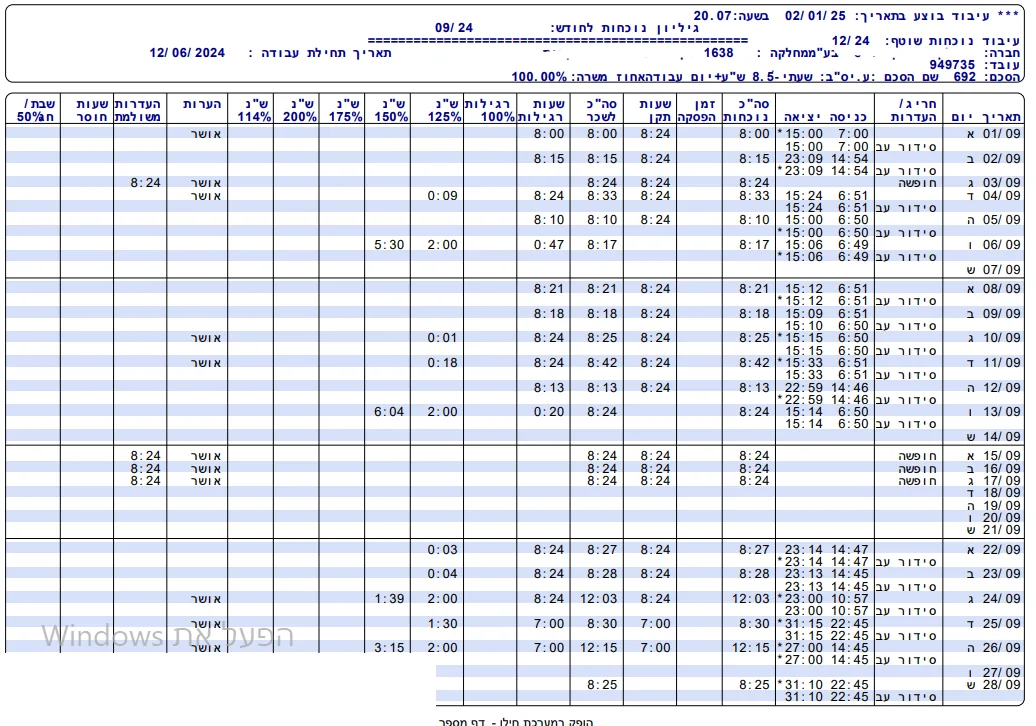Select the 3:15 overtime 150% value on 26/09
This screenshot has height=726, width=1036.
[x=389, y=648]
